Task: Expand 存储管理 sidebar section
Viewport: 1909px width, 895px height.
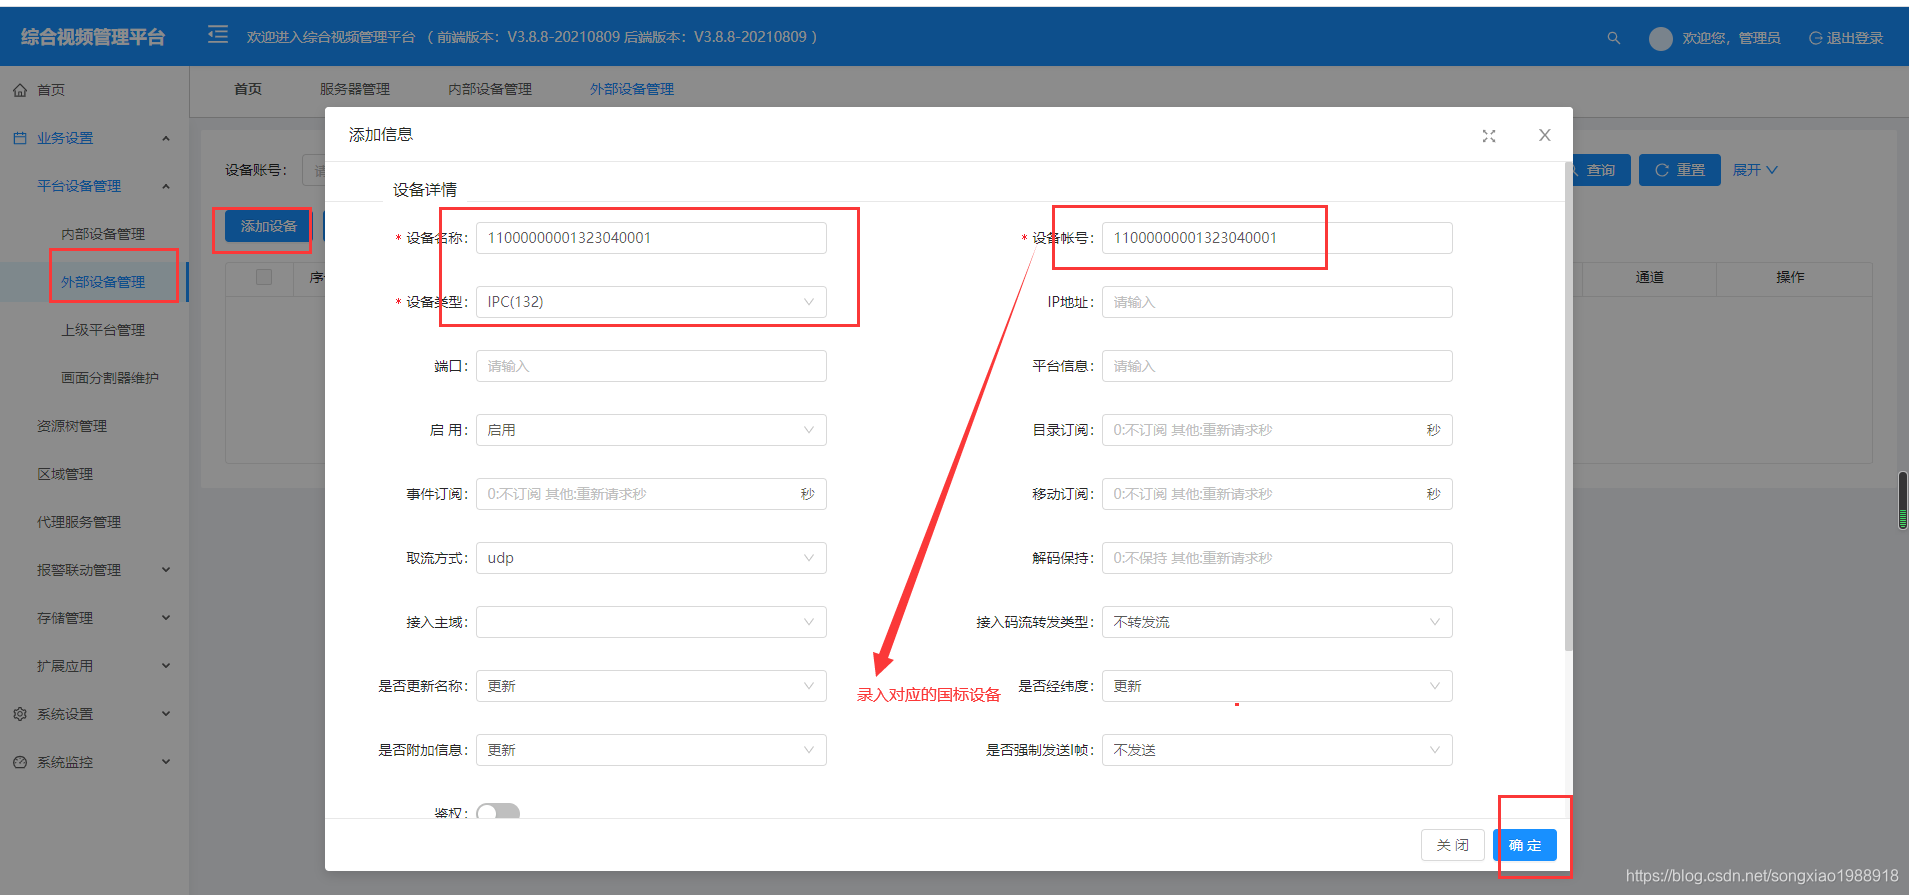Action: (94, 618)
